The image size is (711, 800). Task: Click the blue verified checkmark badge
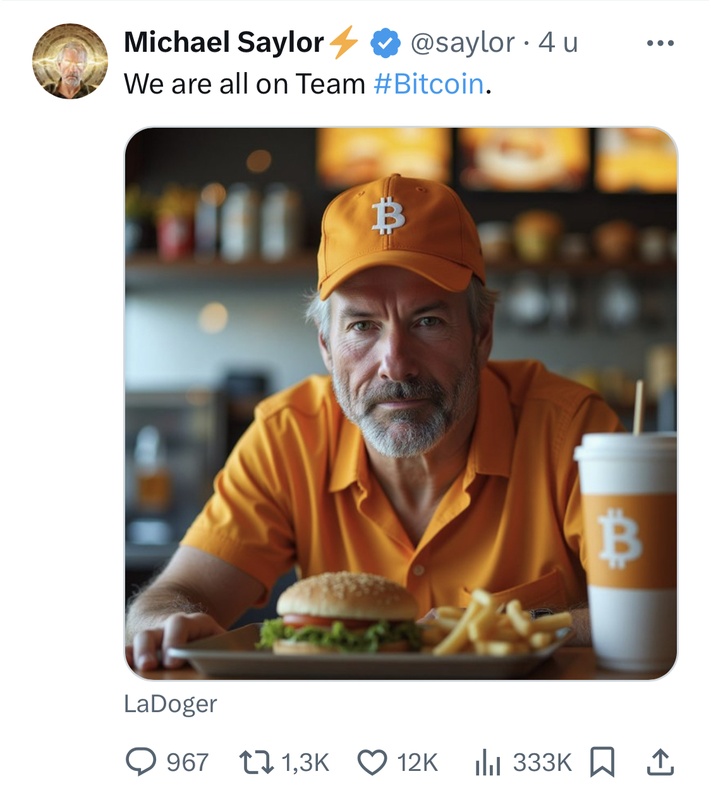[385, 43]
